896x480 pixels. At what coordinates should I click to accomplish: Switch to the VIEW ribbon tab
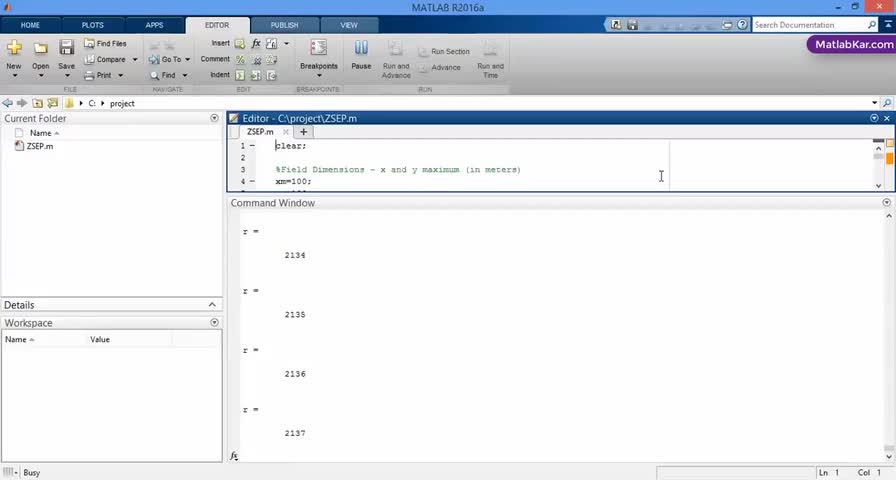[349, 25]
